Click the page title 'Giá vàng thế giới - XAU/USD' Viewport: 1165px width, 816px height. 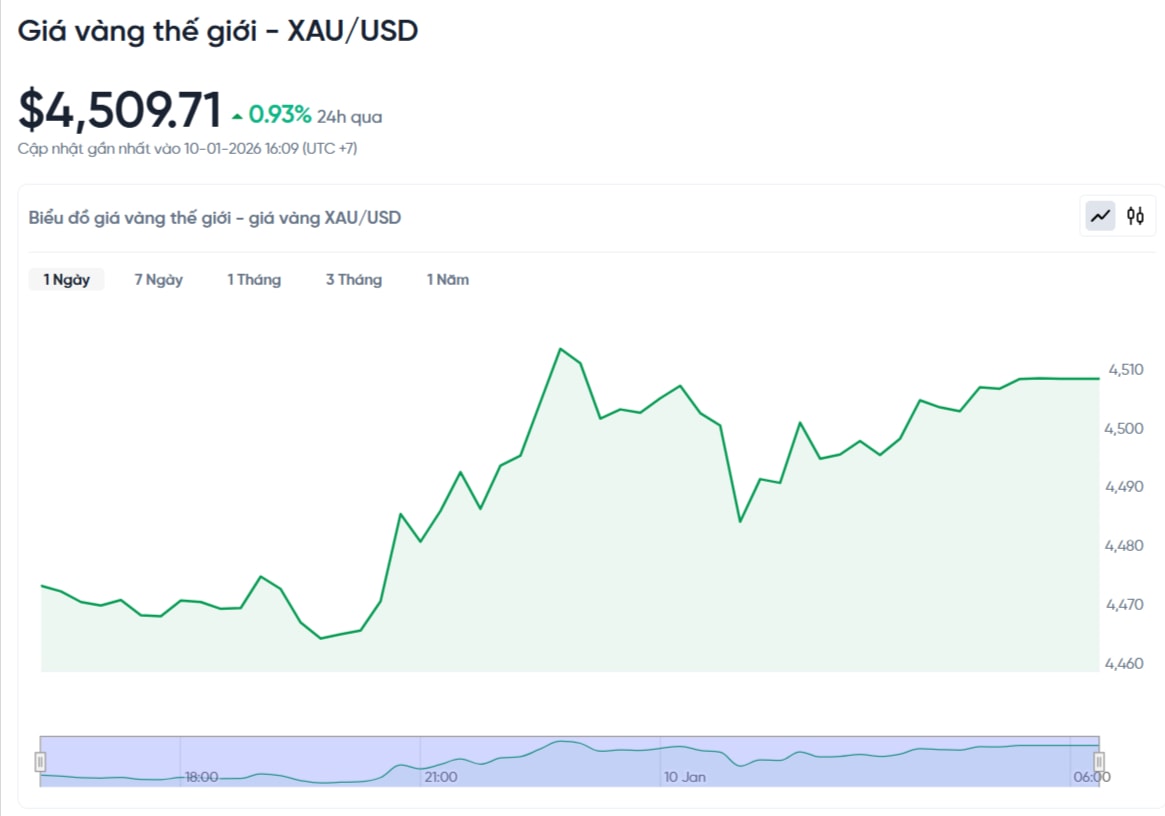click(218, 31)
